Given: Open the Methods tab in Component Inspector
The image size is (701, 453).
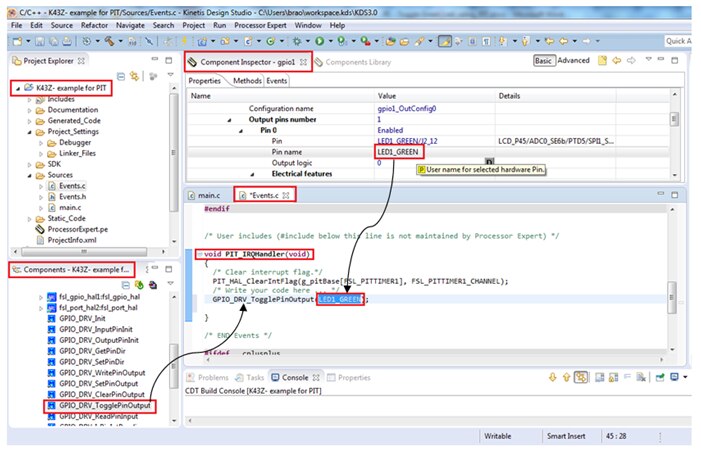Looking at the screenshot, I should coord(247,80).
